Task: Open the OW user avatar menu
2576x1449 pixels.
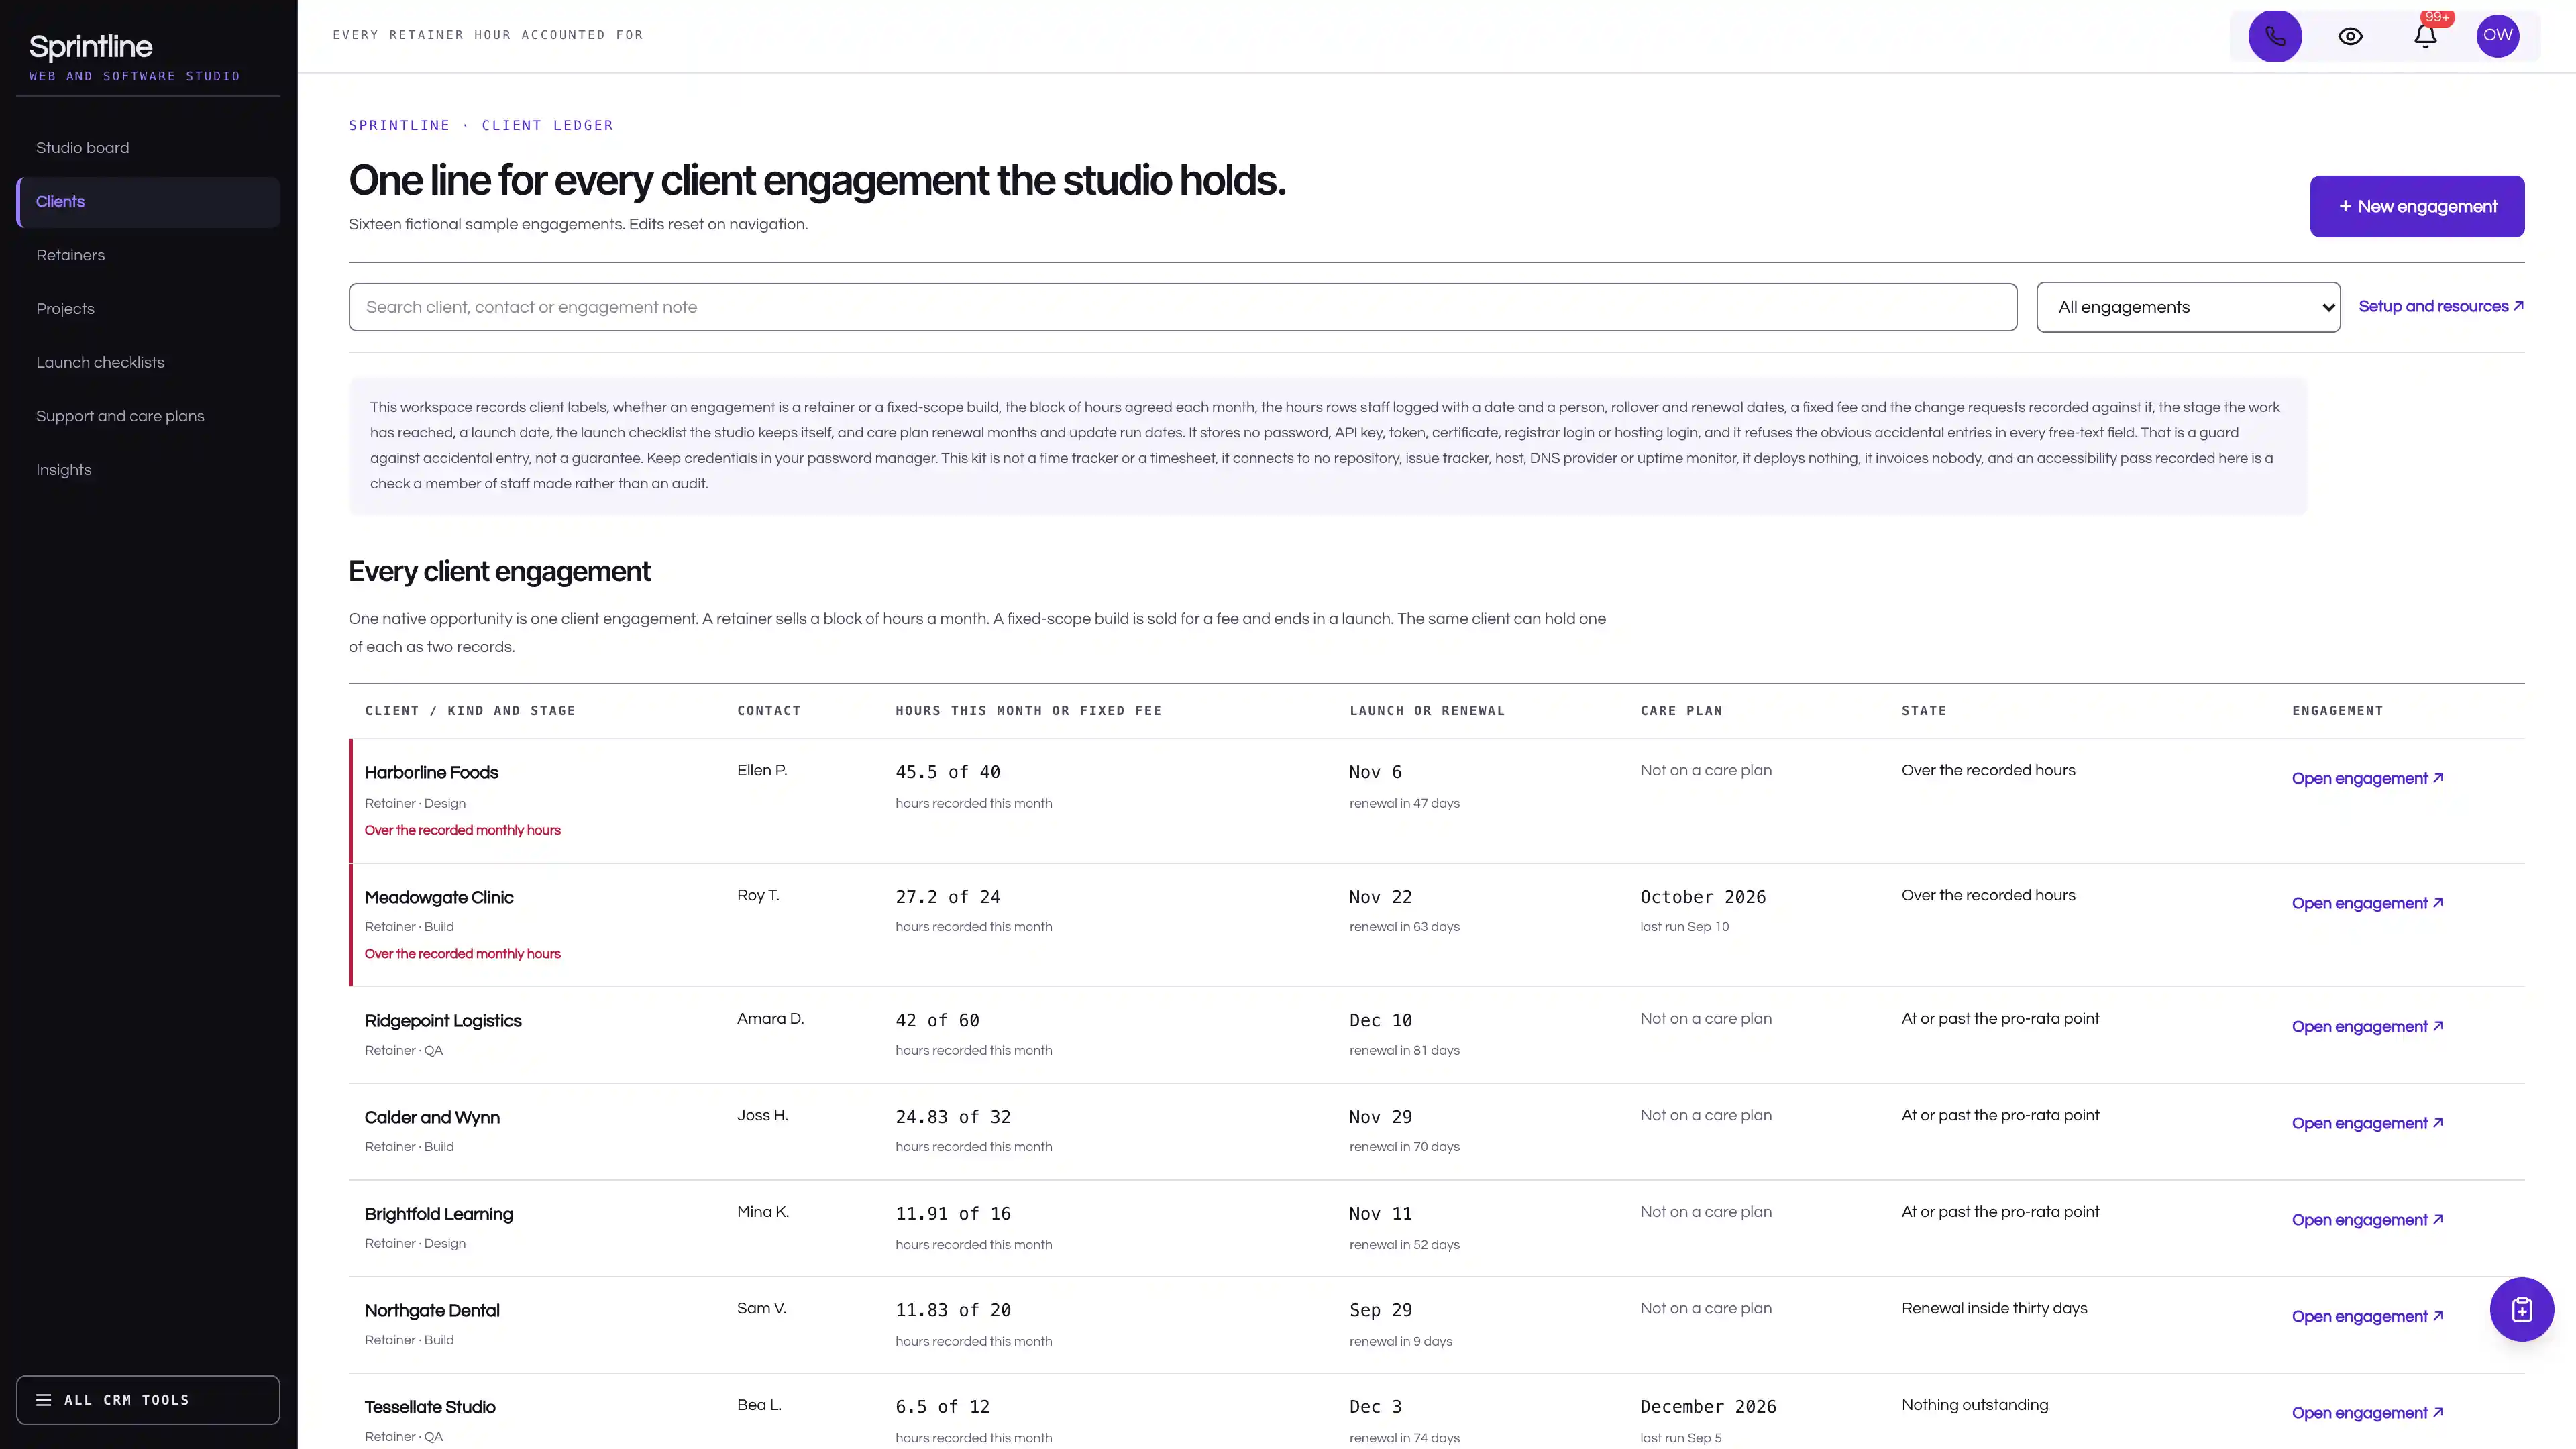Action: pyautogui.click(x=2498, y=35)
